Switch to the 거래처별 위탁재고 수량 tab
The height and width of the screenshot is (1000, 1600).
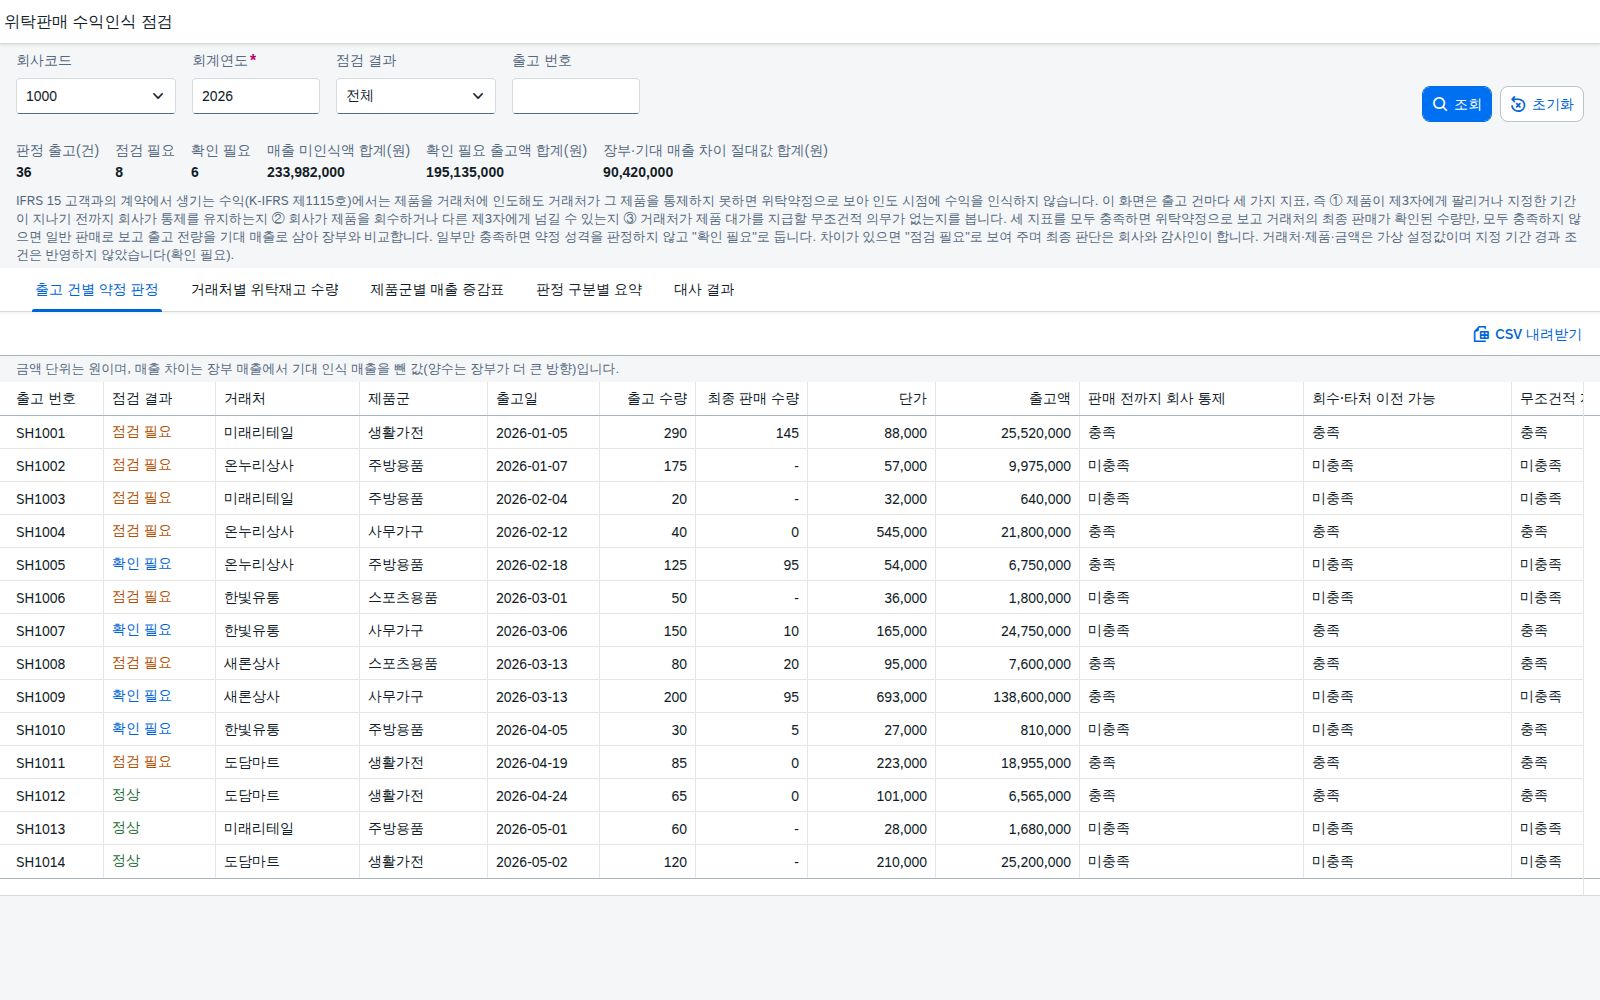265,290
